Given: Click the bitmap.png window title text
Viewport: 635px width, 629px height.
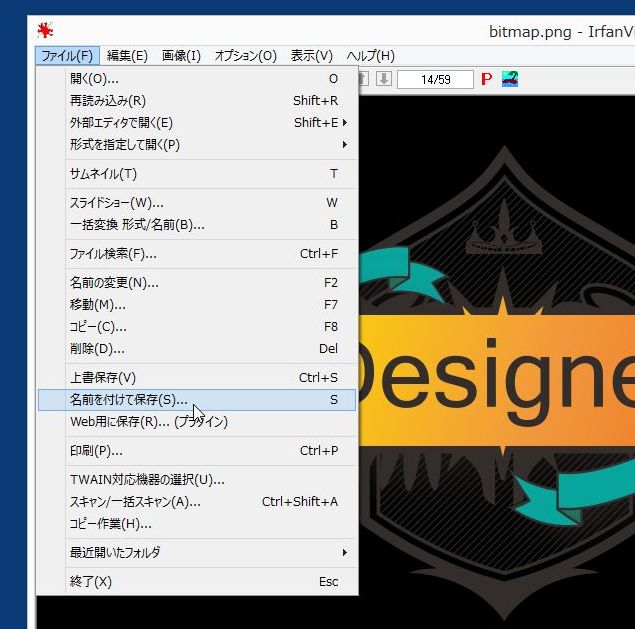Looking at the screenshot, I should 562,31.
